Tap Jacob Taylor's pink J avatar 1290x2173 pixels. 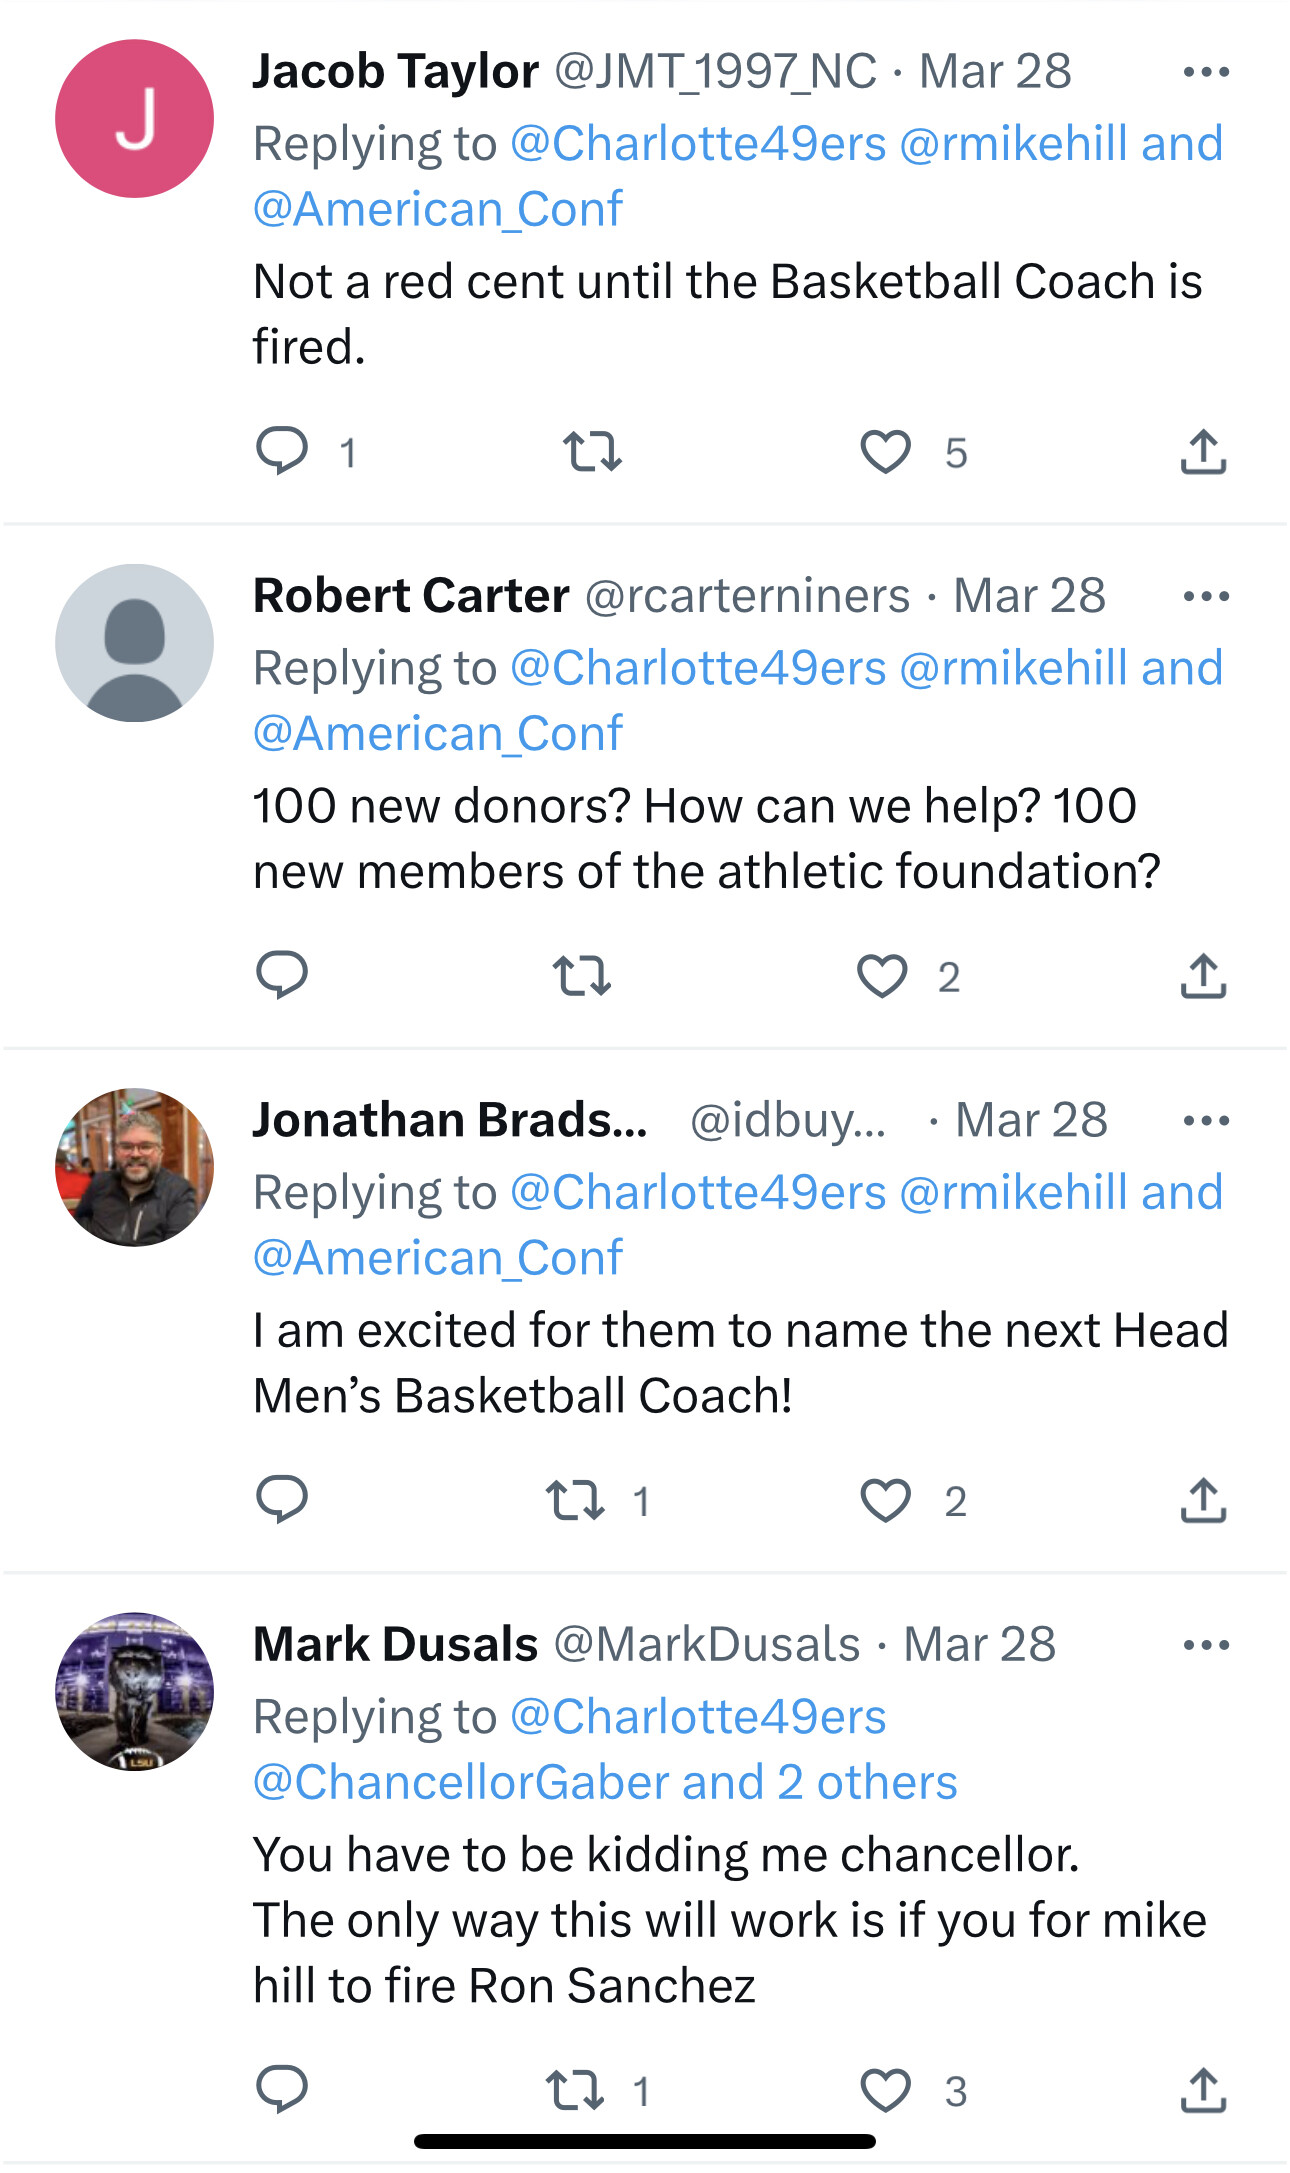tap(134, 118)
